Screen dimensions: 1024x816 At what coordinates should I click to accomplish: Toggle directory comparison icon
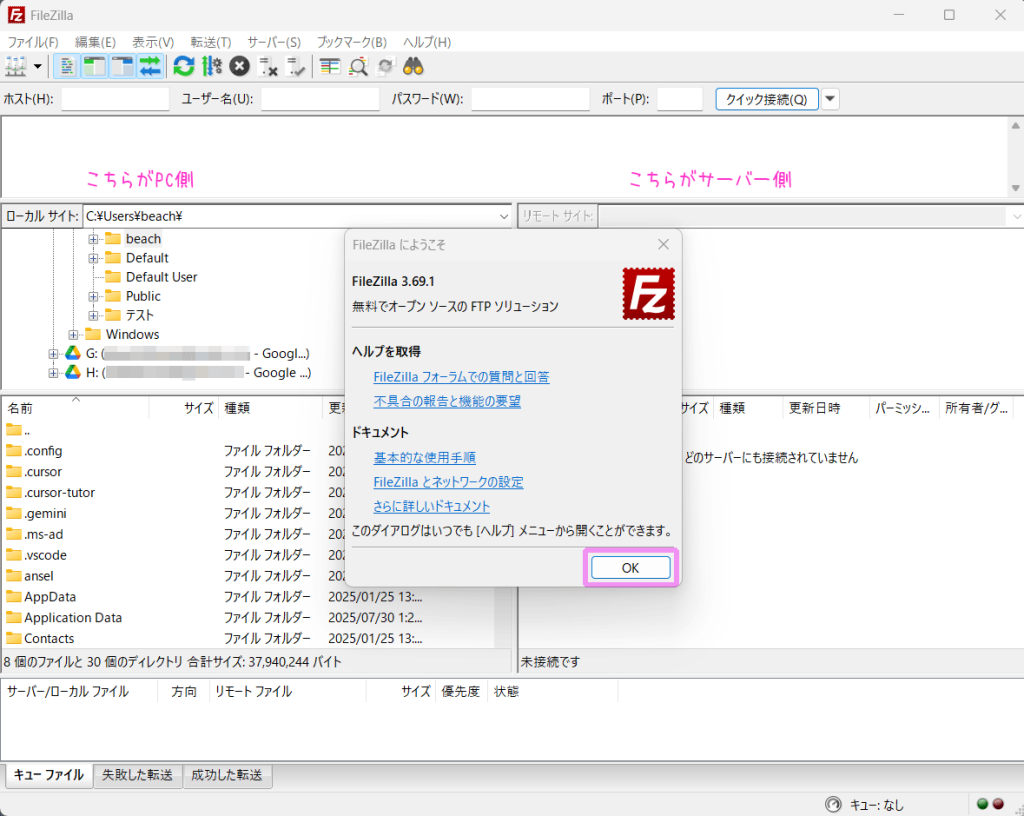[358, 67]
